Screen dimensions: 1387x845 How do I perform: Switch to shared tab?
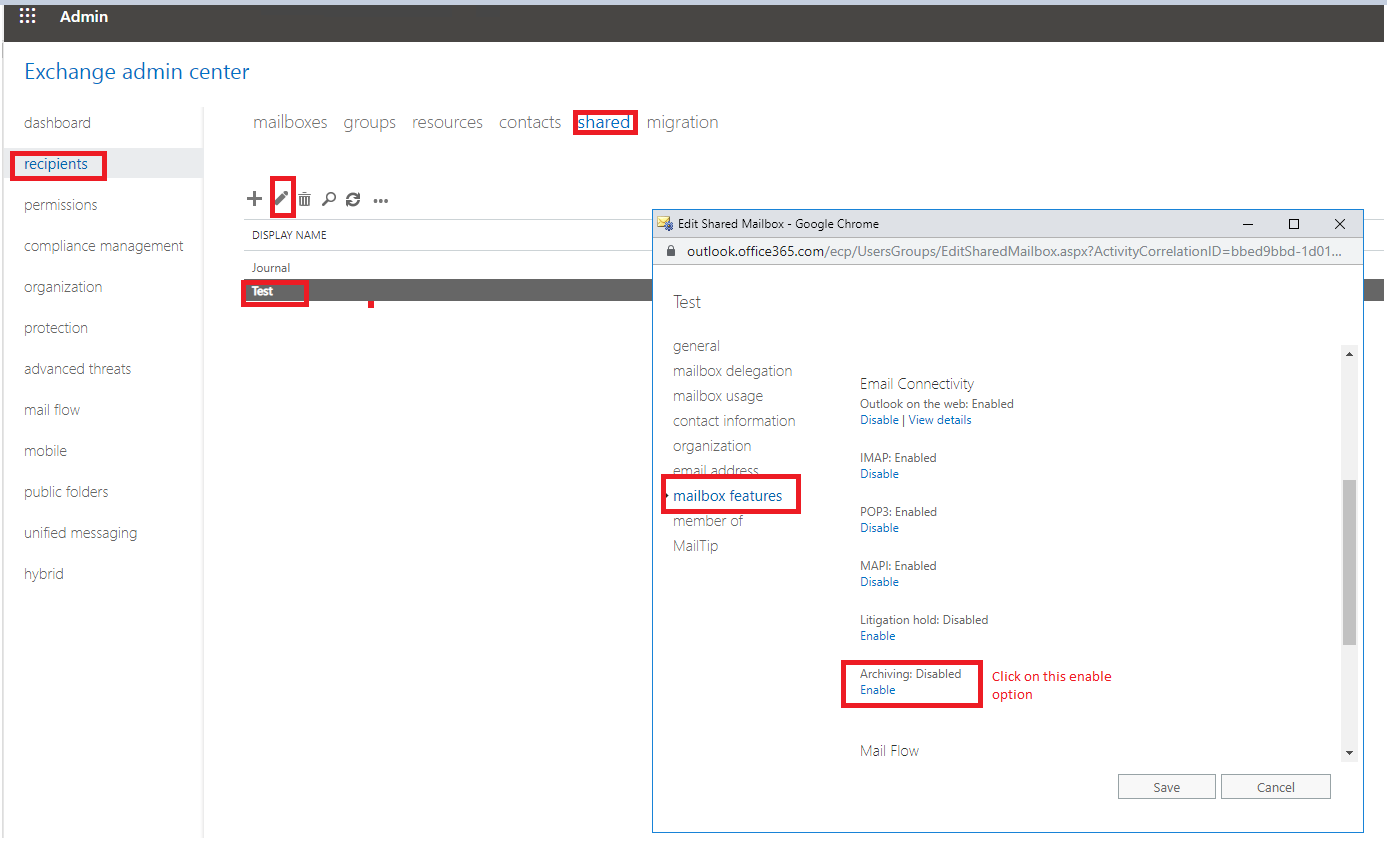click(x=604, y=122)
